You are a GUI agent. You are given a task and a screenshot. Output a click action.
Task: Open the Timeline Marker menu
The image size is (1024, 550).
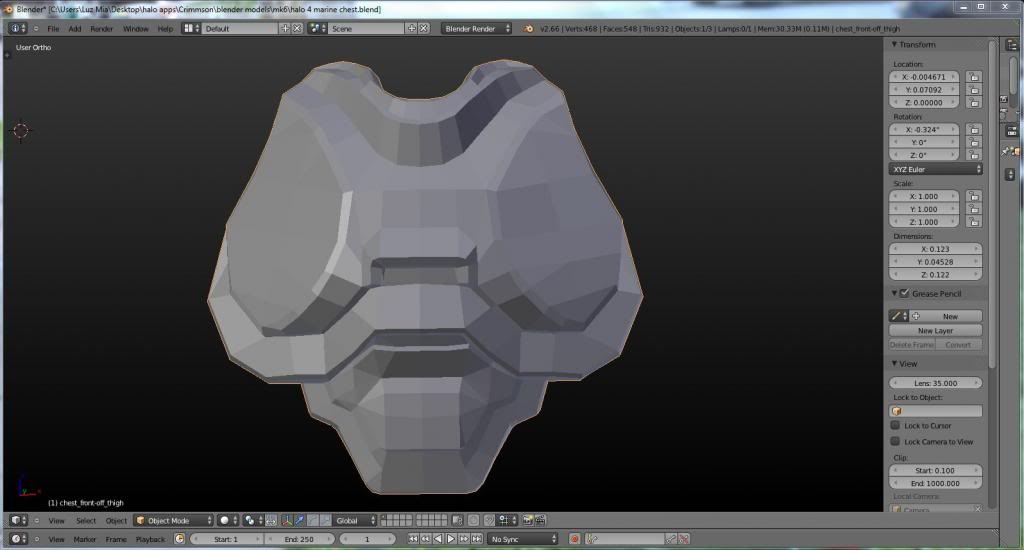85,540
